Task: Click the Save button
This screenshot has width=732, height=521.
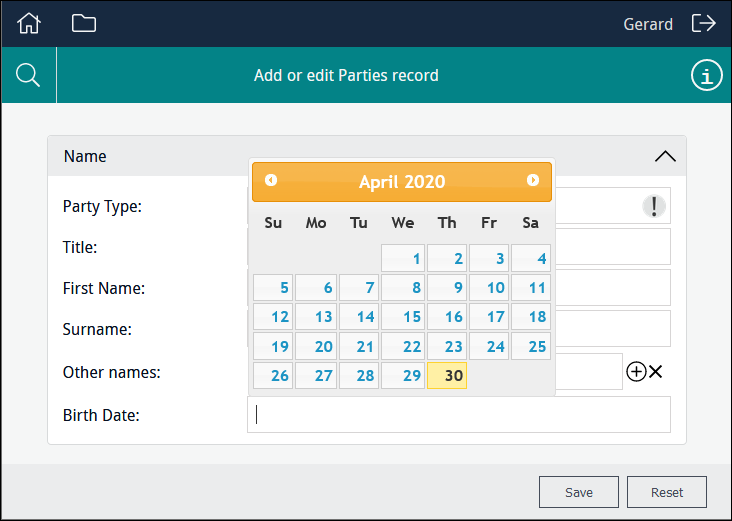Action: coord(579,492)
